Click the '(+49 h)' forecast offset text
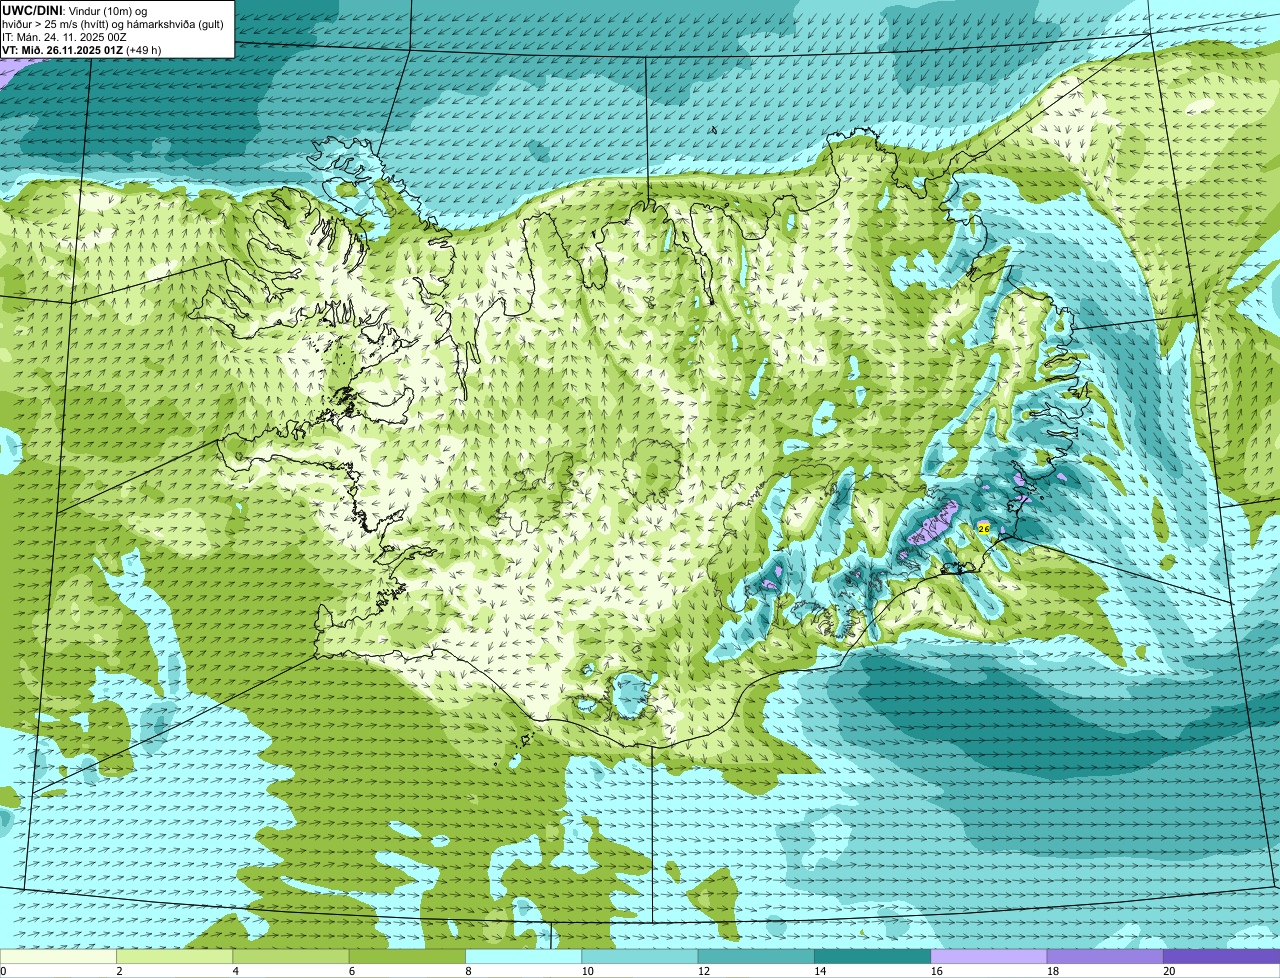Screen dimensions: 1280x978 click(x=144, y=50)
